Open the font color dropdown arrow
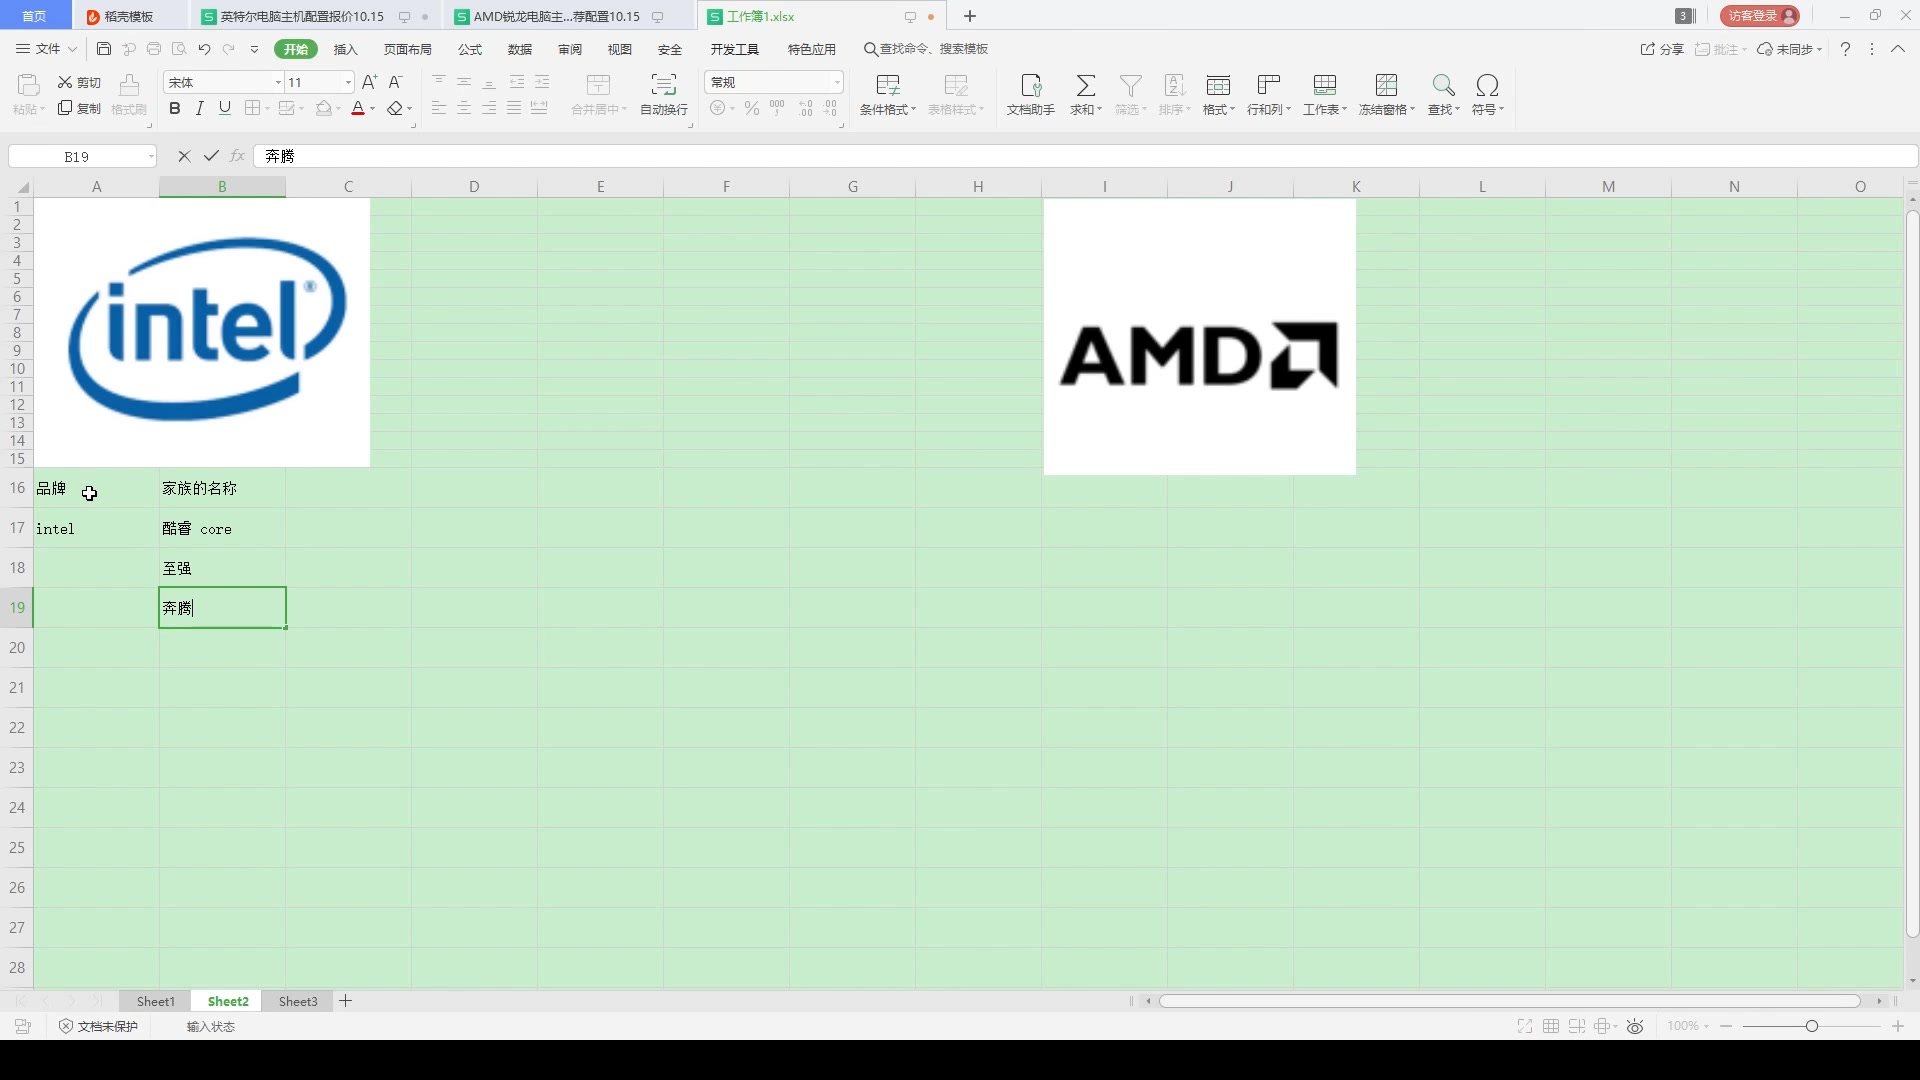This screenshot has height=1080, width=1920. point(373,109)
